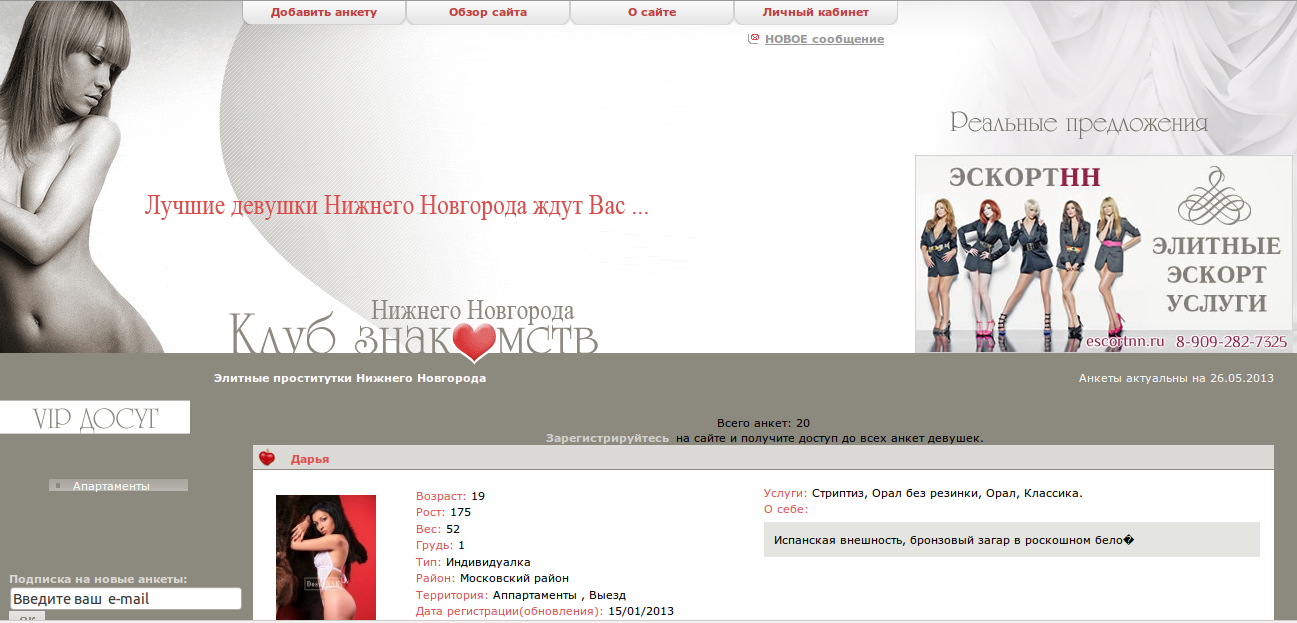Click the small bullet icon beside Апартаменты
1297x623 pixels.
tap(58, 486)
